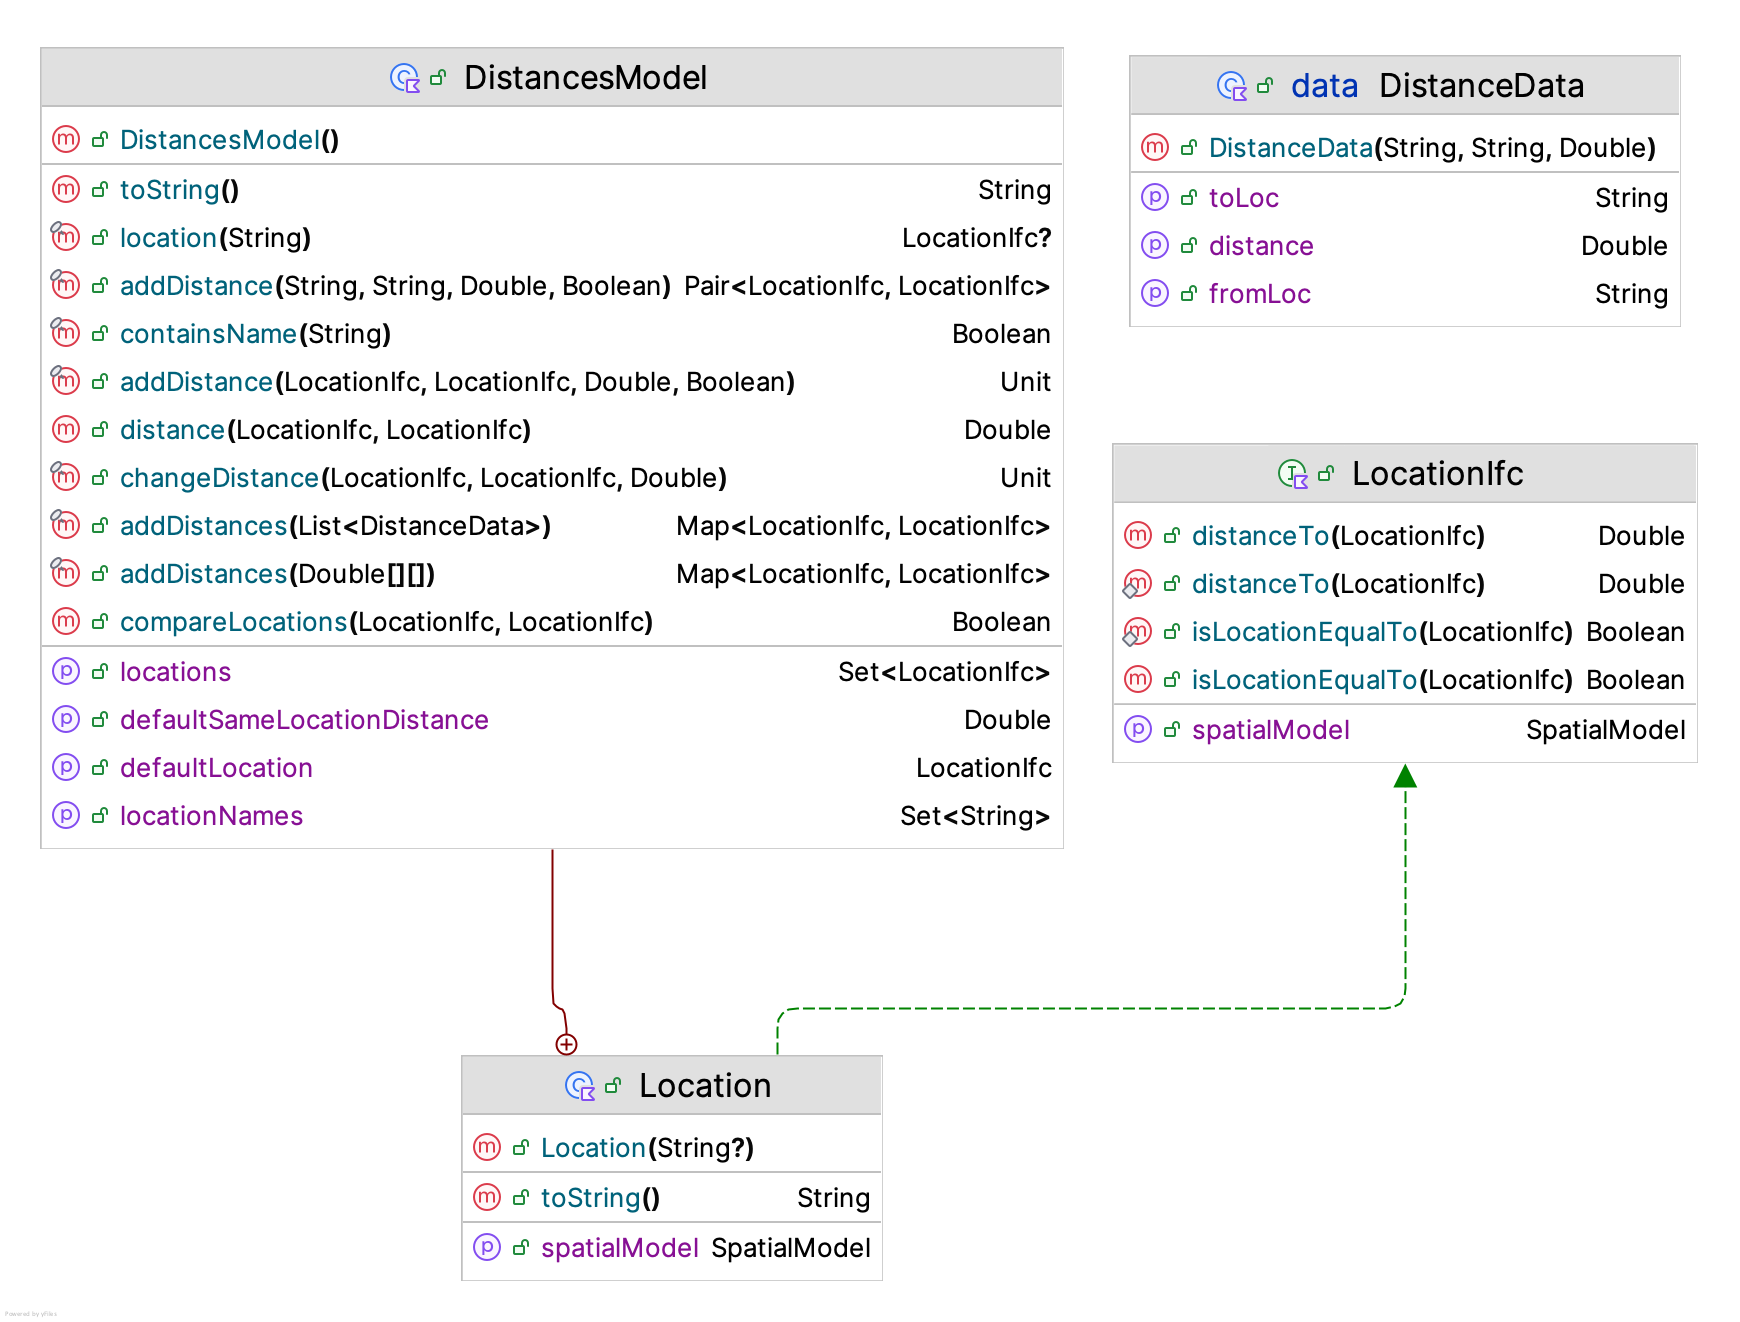Select toString() method in Location class
The width and height of the screenshot is (1740, 1322).
pyautogui.click(x=600, y=1198)
